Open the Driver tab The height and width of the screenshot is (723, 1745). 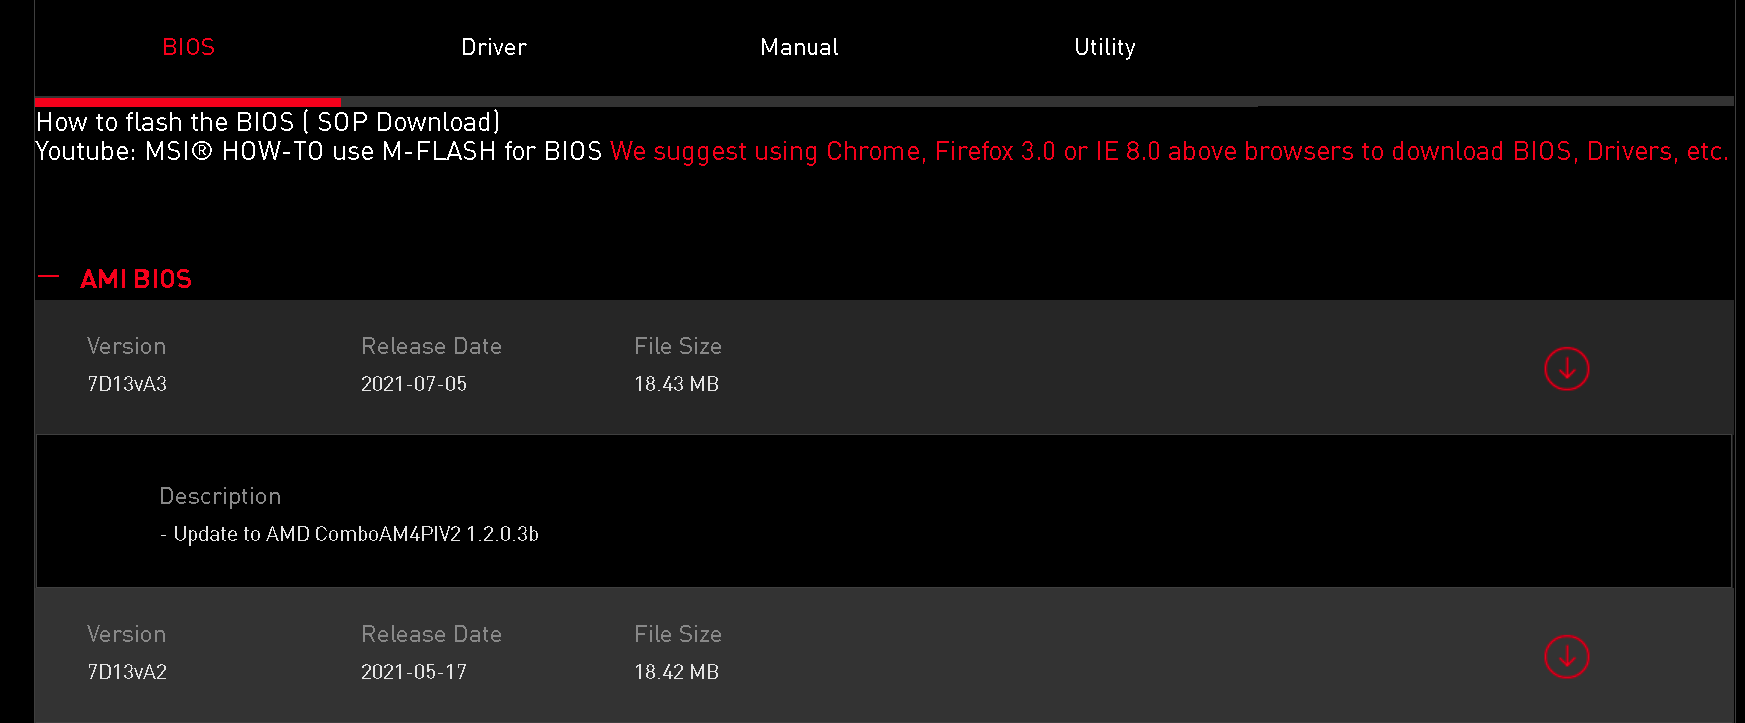click(x=493, y=47)
